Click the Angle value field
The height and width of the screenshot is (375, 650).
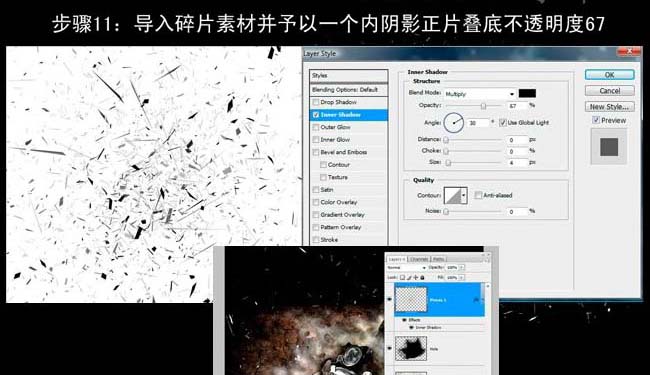click(478, 123)
